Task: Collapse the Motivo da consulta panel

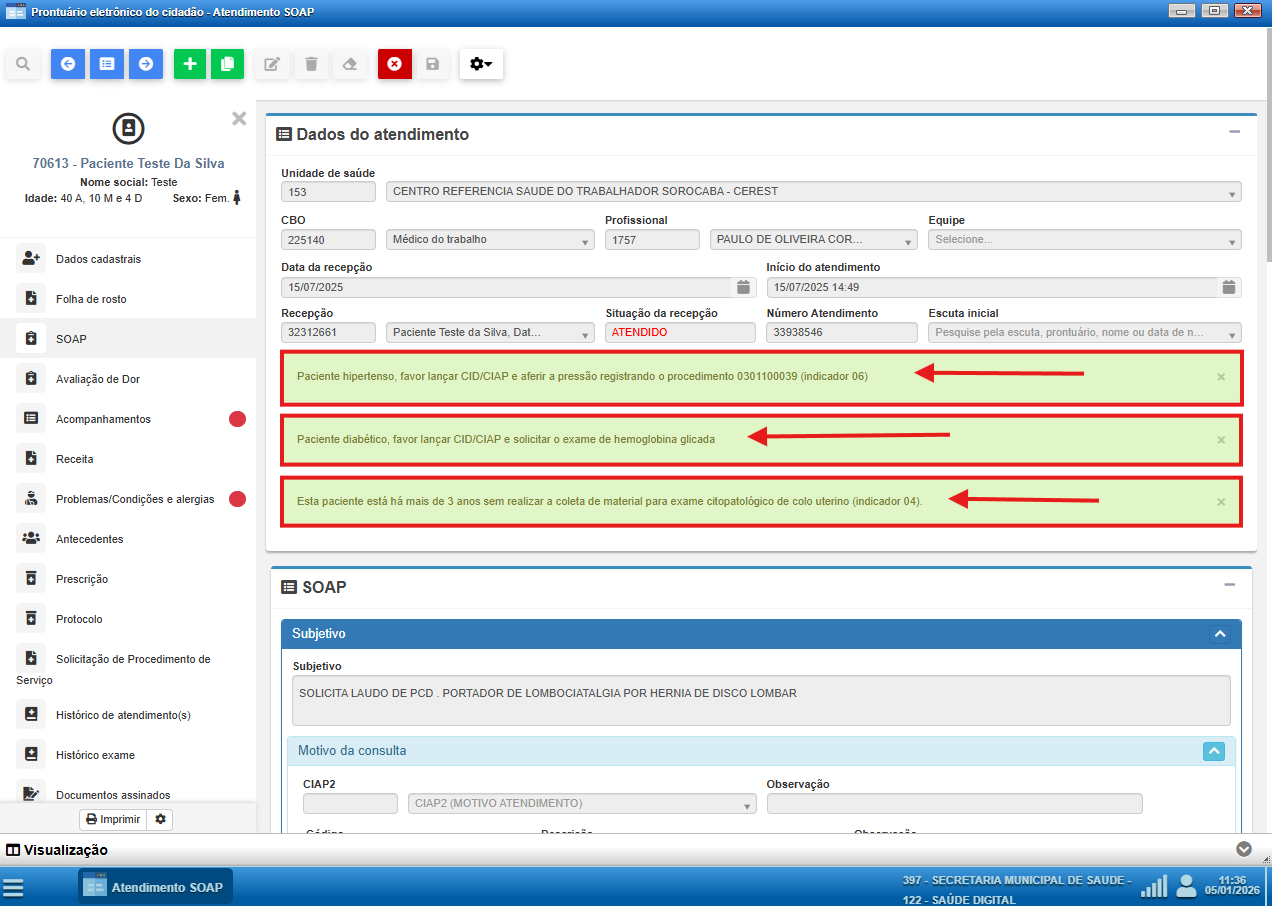Action: pyautogui.click(x=1213, y=751)
